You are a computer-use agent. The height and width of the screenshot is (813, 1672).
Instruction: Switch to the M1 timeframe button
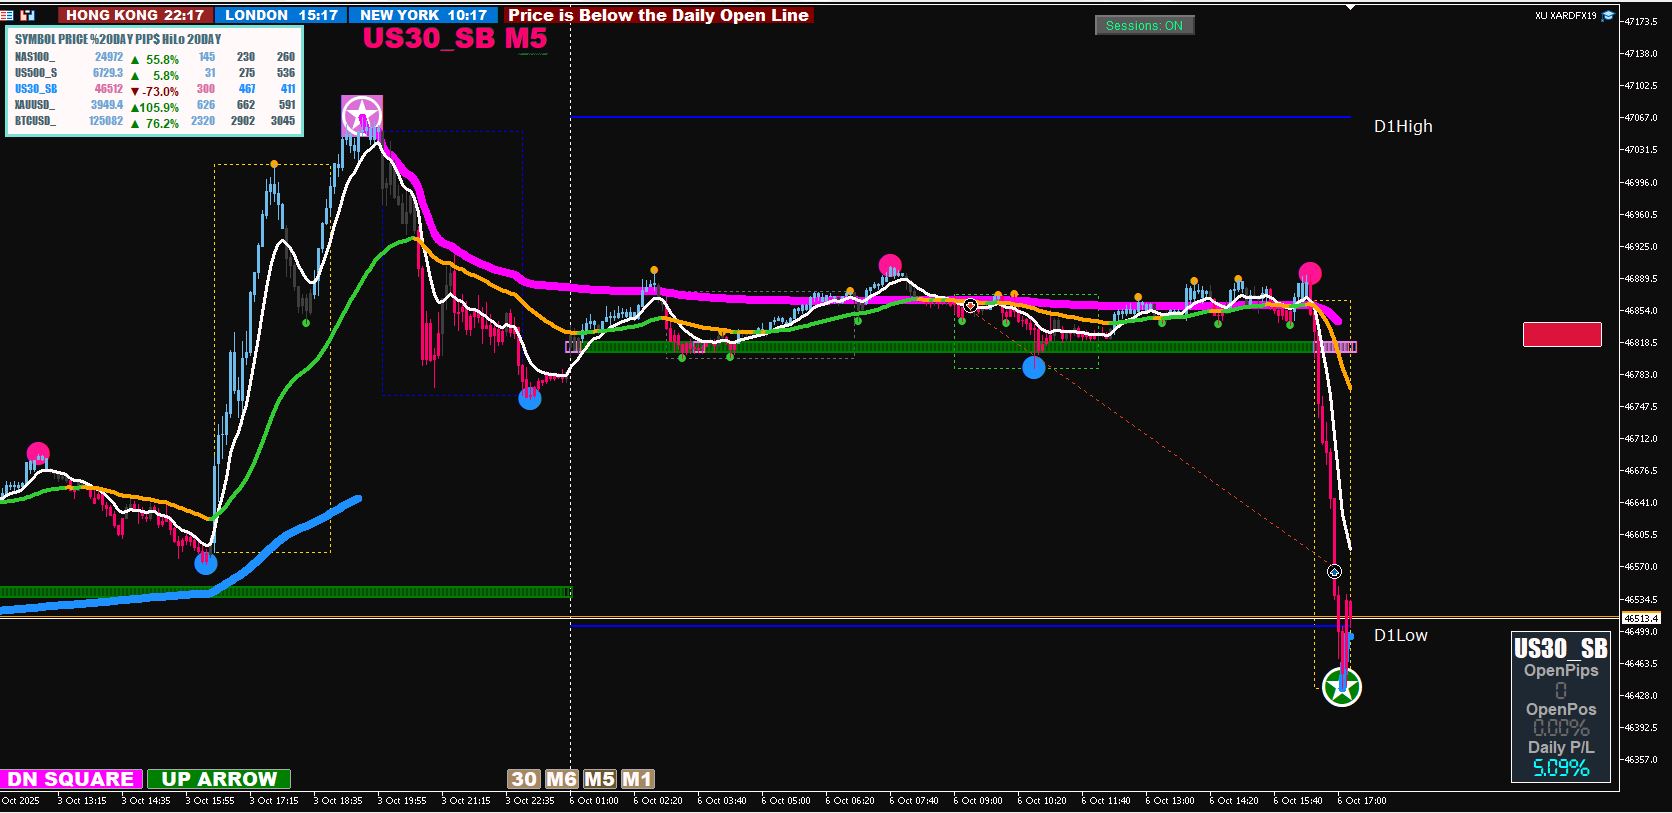click(x=637, y=779)
